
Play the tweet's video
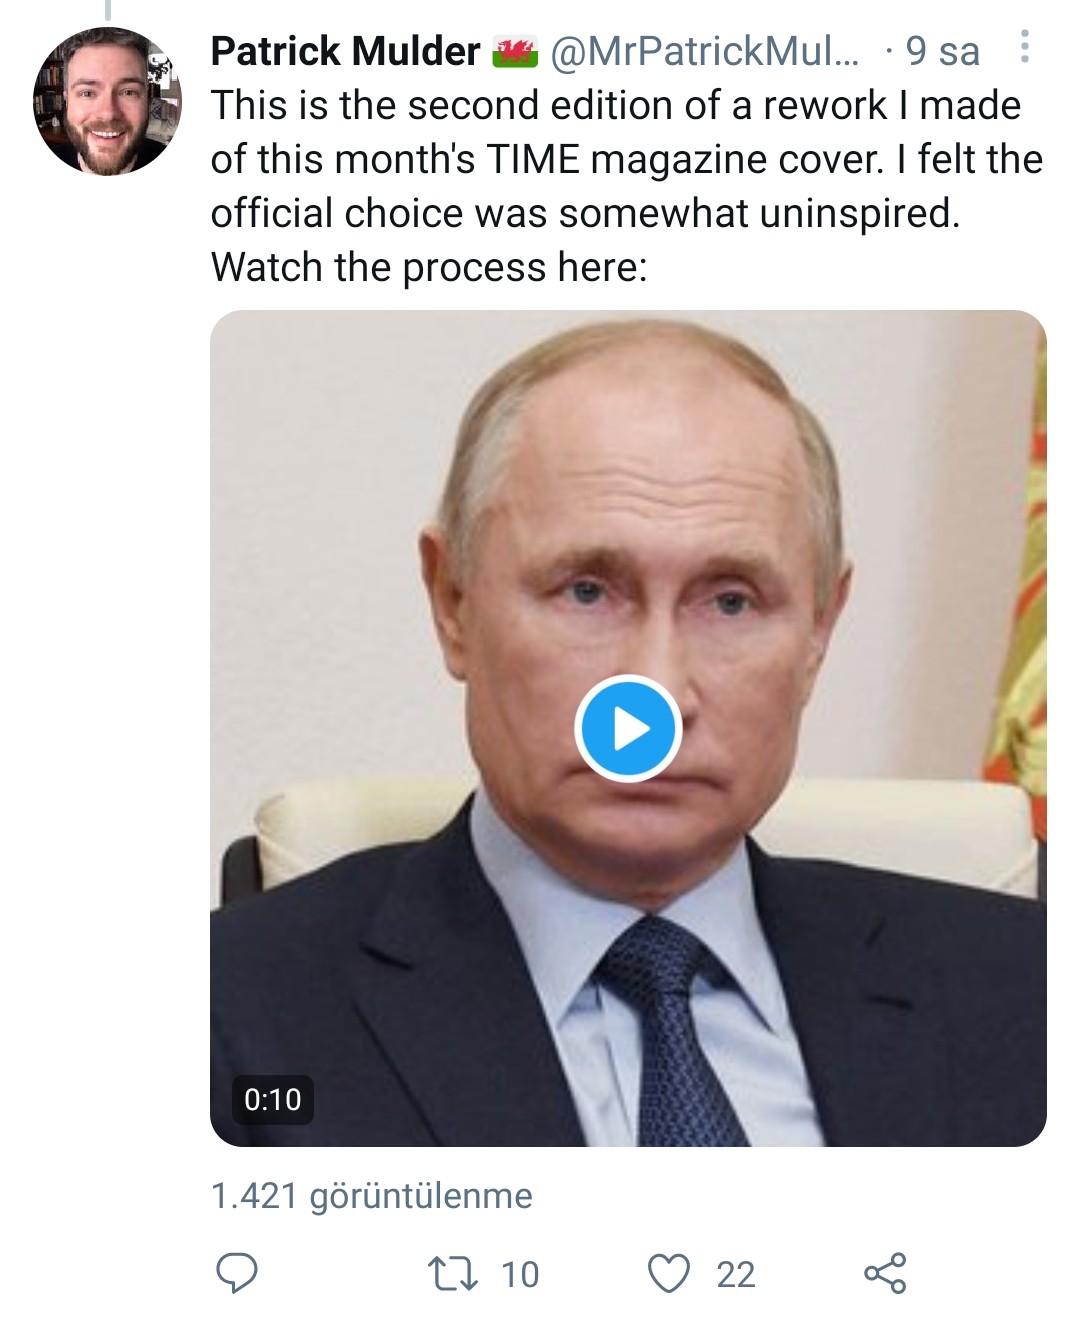(628, 729)
